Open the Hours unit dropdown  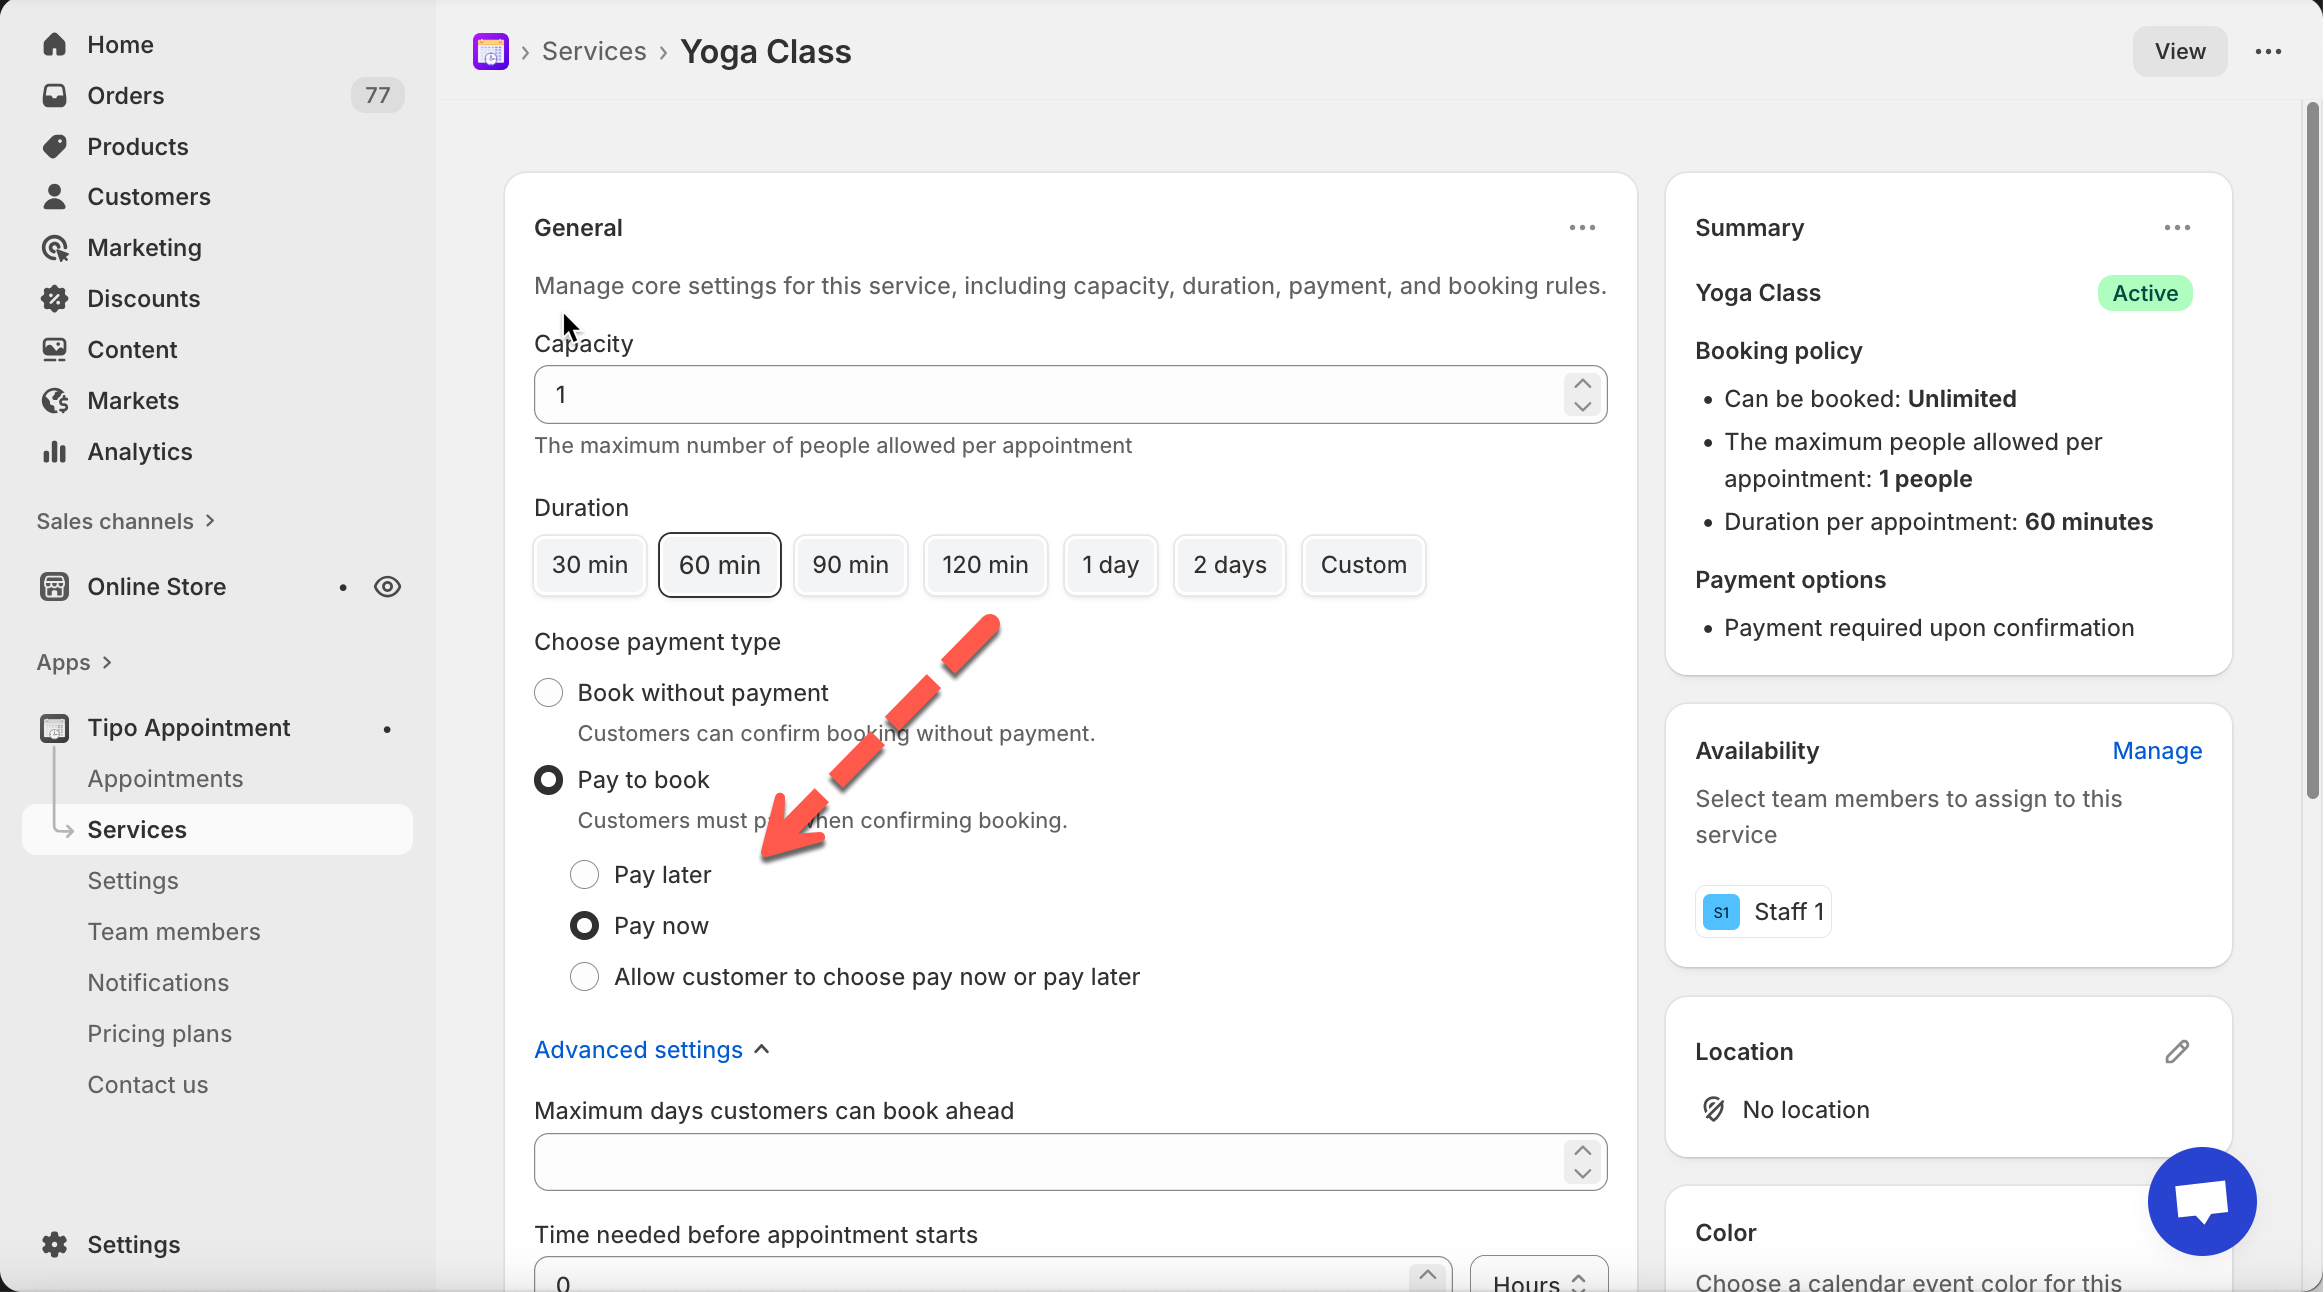1538,1281
